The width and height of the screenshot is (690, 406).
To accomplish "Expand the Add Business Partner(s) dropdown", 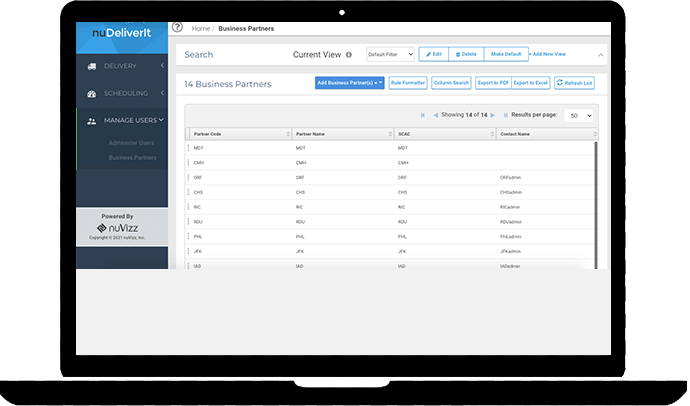I will click(x=350, y=84).
